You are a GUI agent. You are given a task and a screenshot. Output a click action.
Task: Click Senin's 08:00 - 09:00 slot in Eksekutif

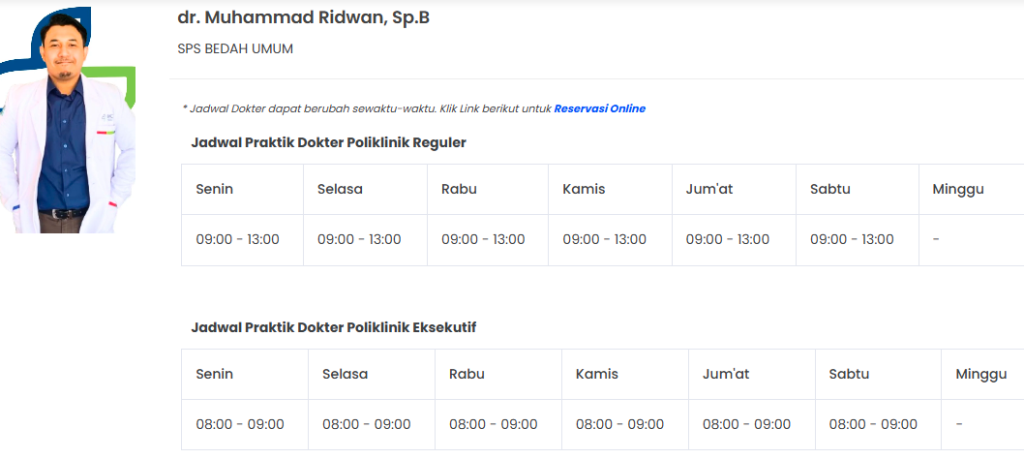tap(240, 425)
